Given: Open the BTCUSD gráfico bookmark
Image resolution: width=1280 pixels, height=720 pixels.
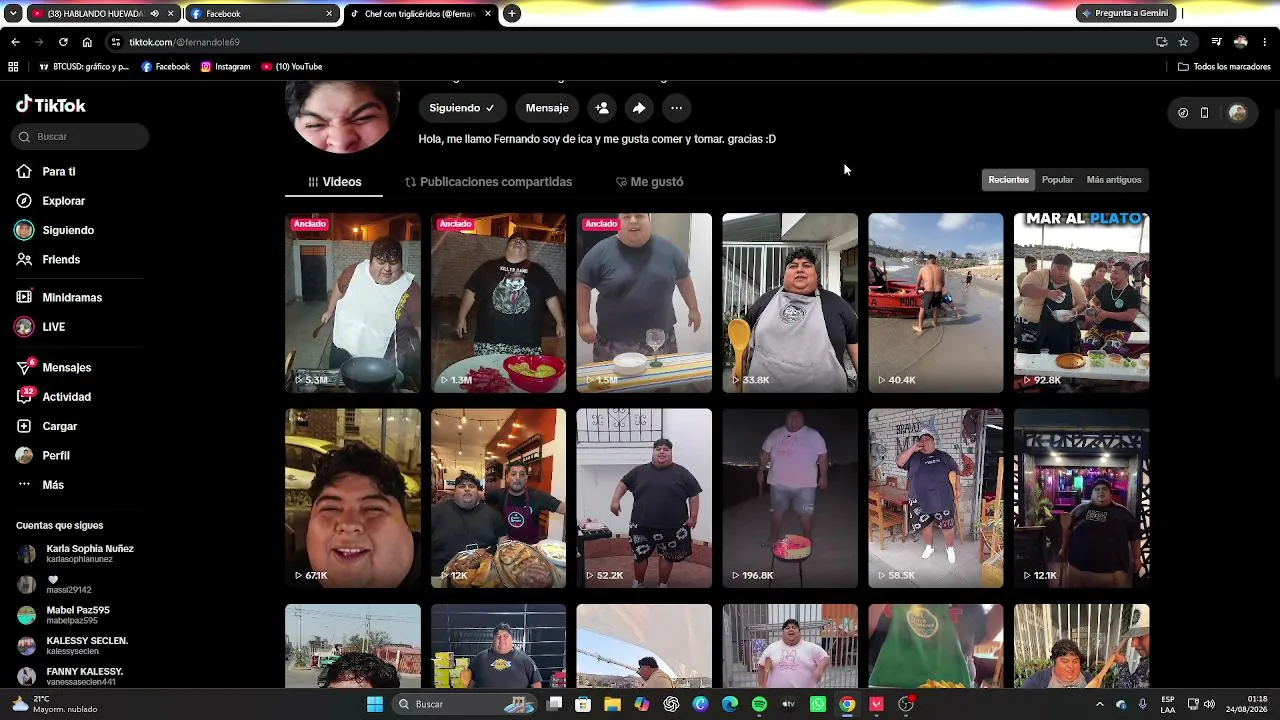Looking at the screenshot, I should click(84, 67).
